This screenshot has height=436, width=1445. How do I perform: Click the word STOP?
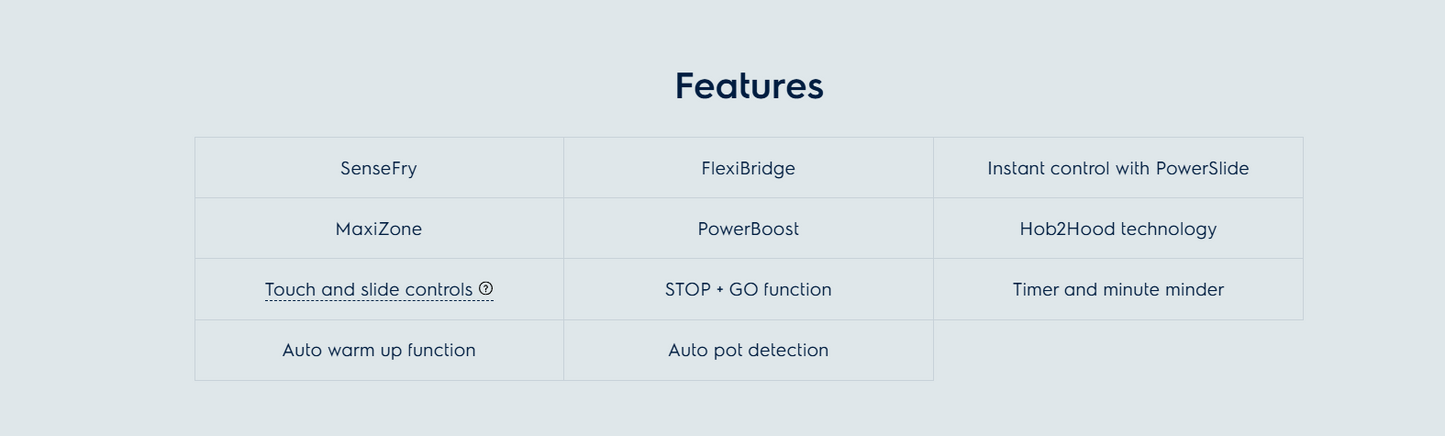pos(687,290)
